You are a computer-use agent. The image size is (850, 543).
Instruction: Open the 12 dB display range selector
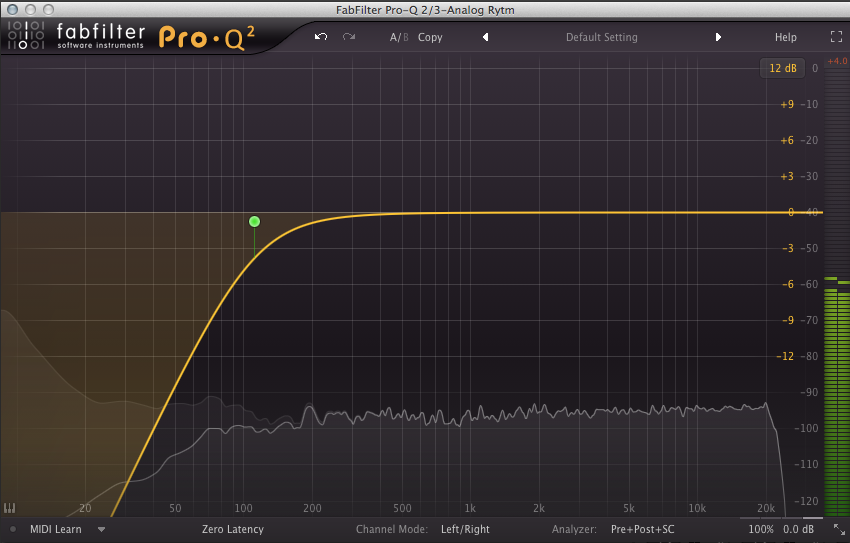click(783, 68)
